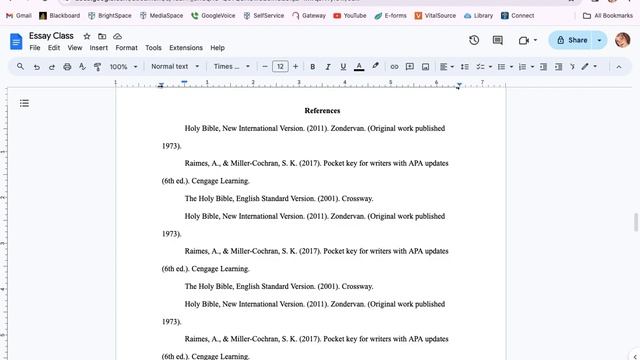Increase the font size
The height and width of the screenshot is (360, 640).
(296, 67)
